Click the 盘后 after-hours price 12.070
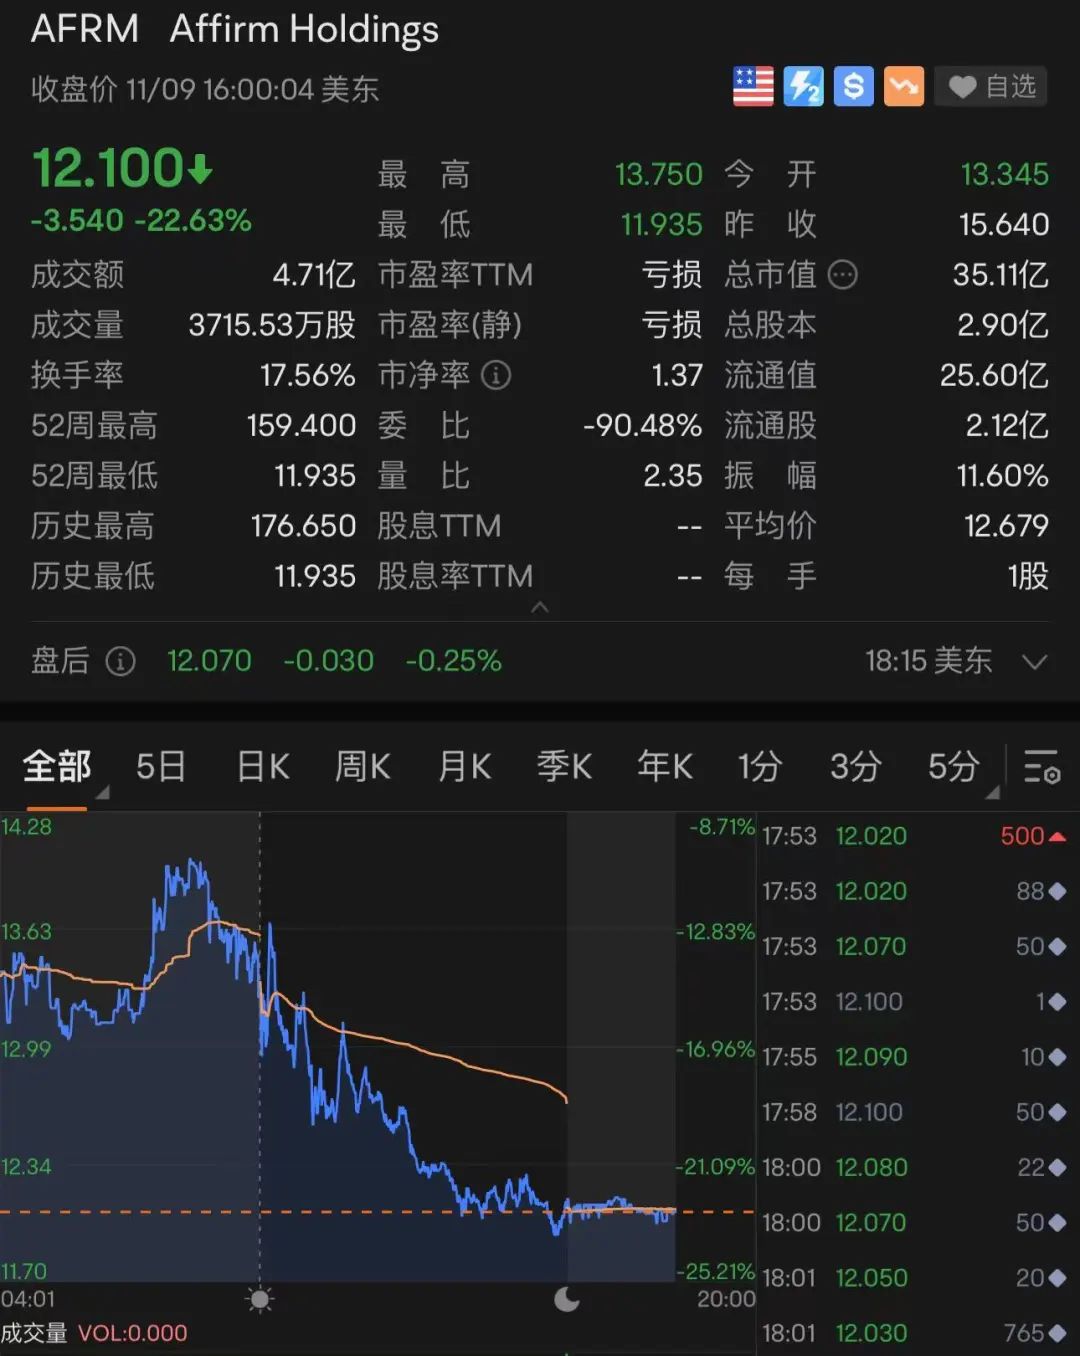 [209, 661]
